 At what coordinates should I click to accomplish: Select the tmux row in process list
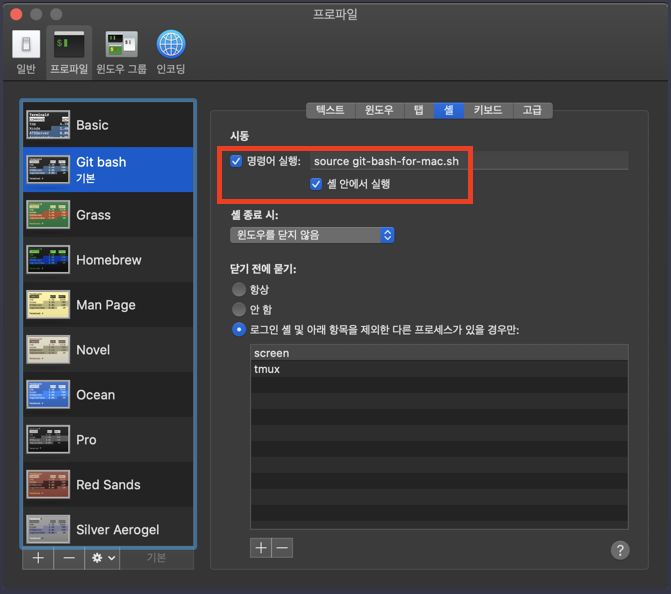439,369
